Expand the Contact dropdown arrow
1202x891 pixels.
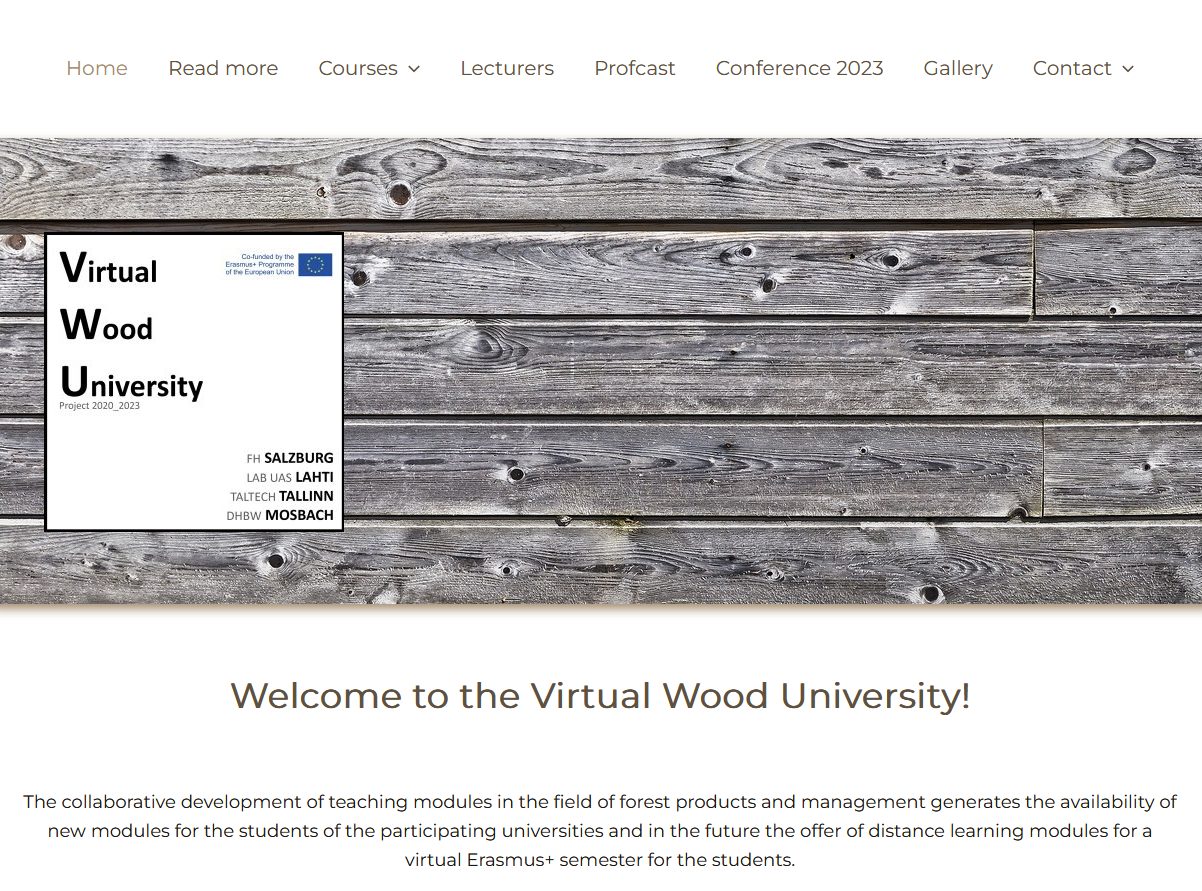click(1128, 69)
